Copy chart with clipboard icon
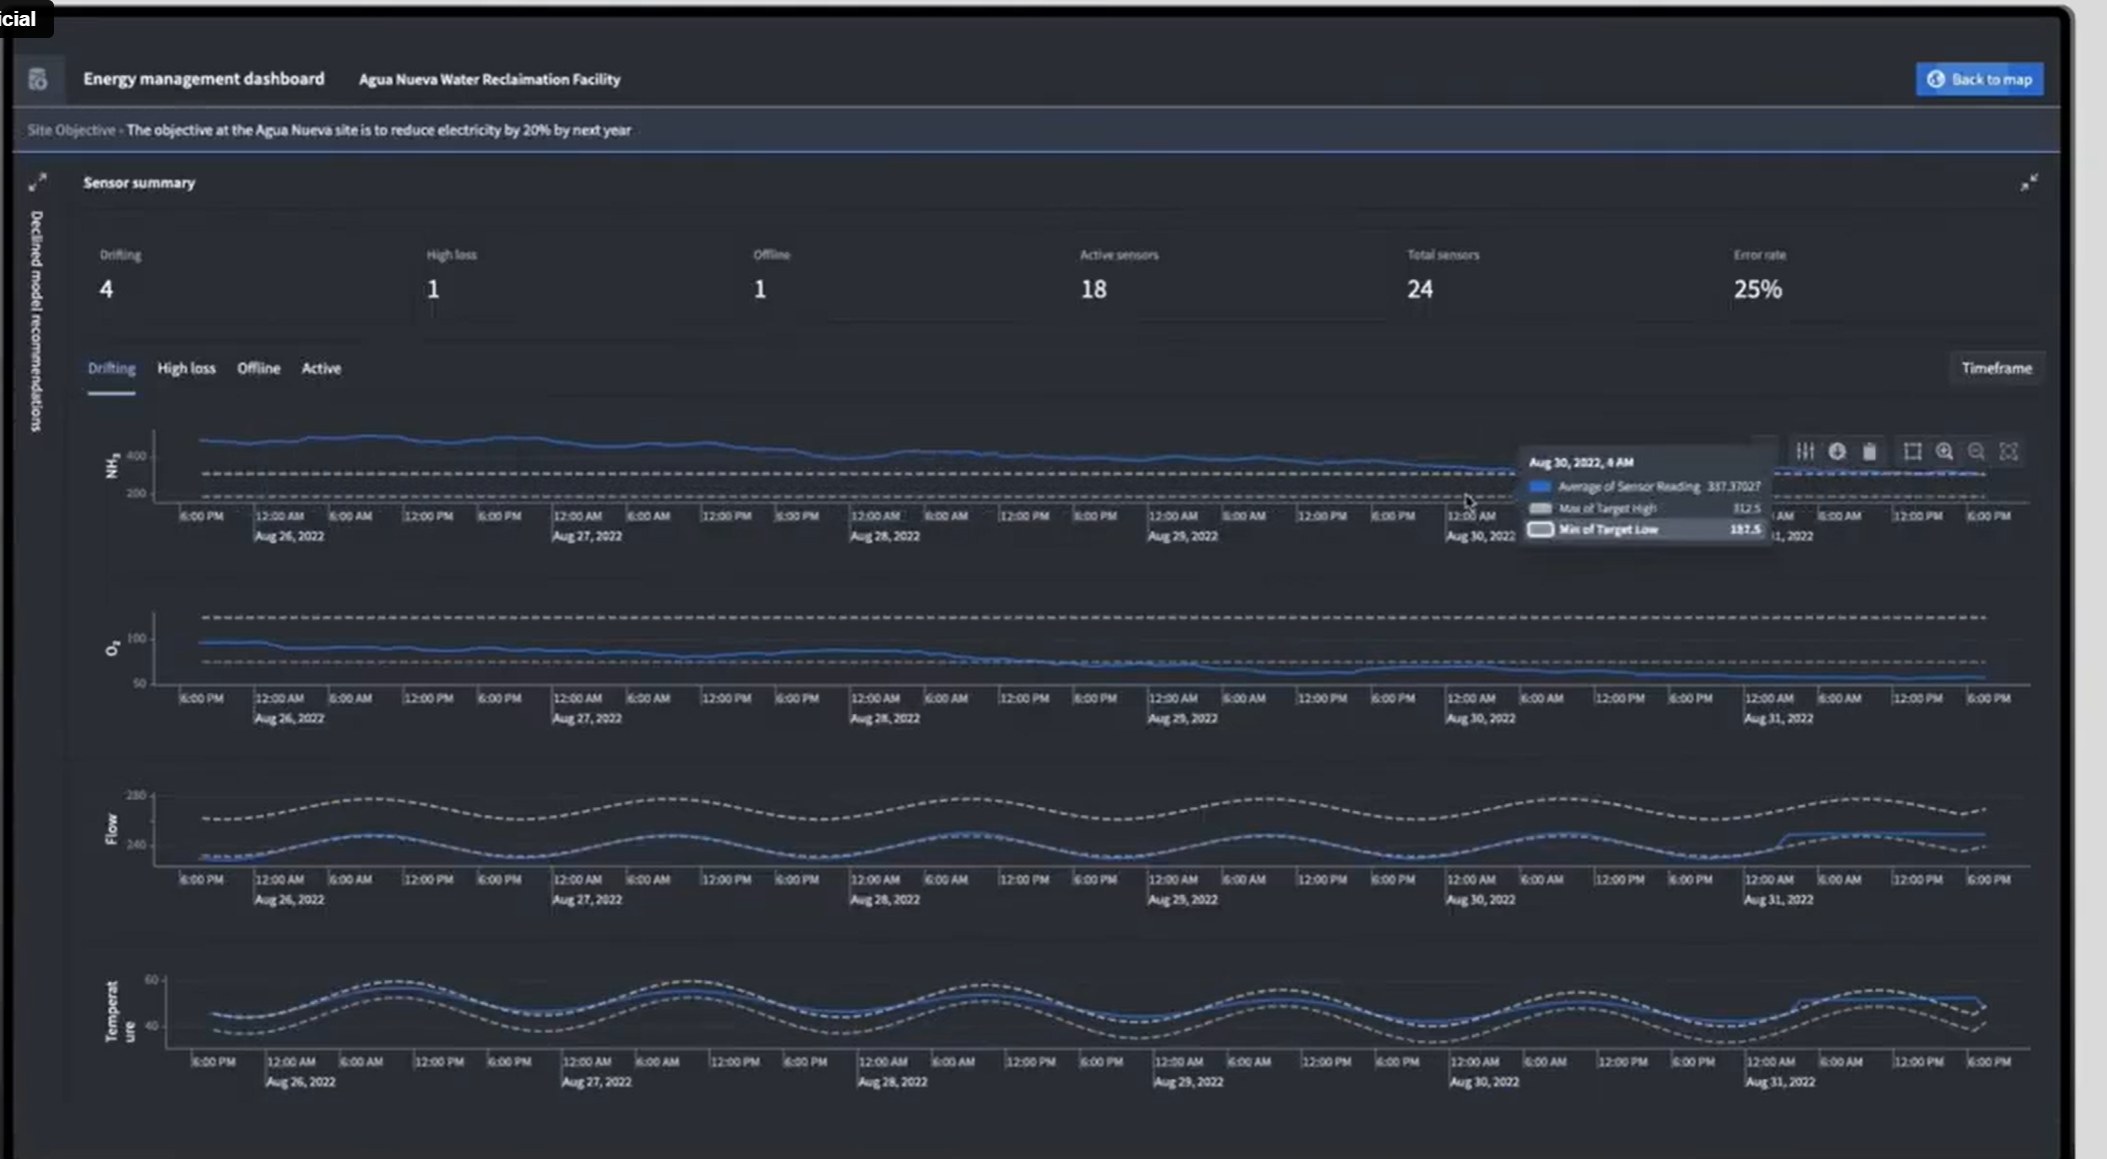The height and width of the screenshot is (1159, 2107). (1869, 452)
